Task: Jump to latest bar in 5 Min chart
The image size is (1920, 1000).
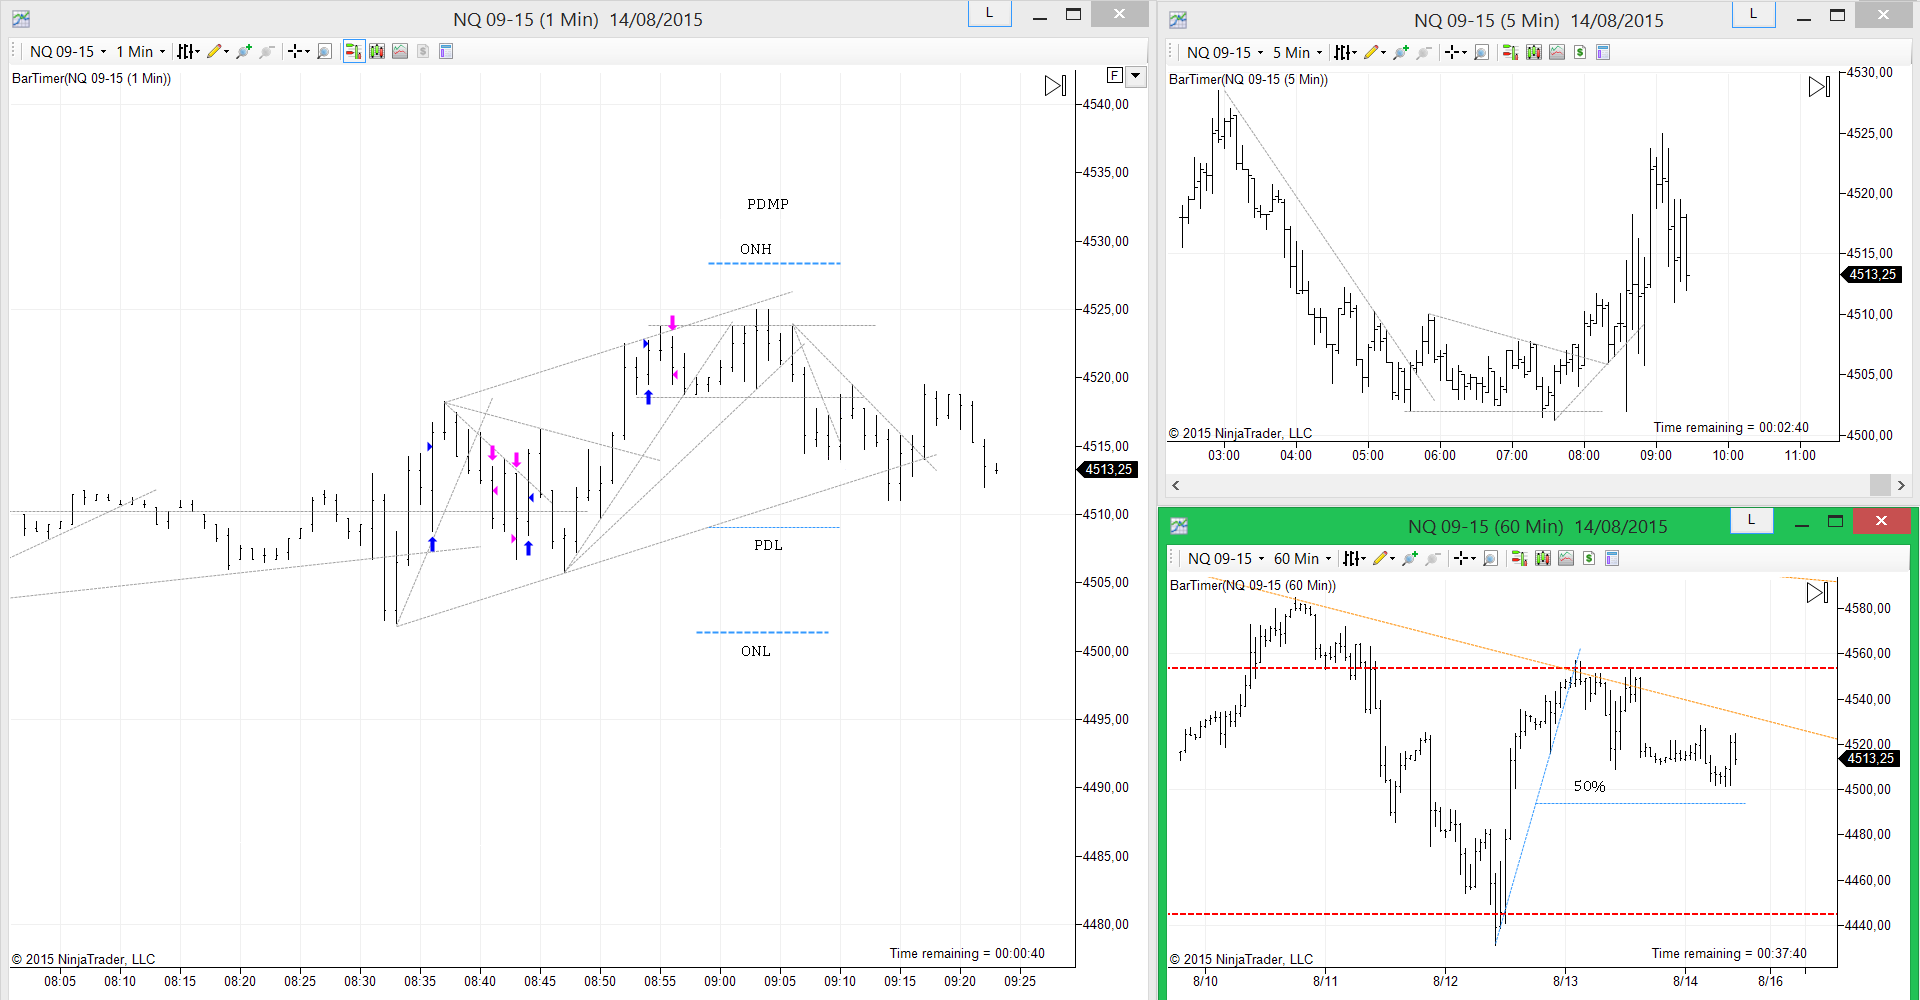Action: 1820,87
